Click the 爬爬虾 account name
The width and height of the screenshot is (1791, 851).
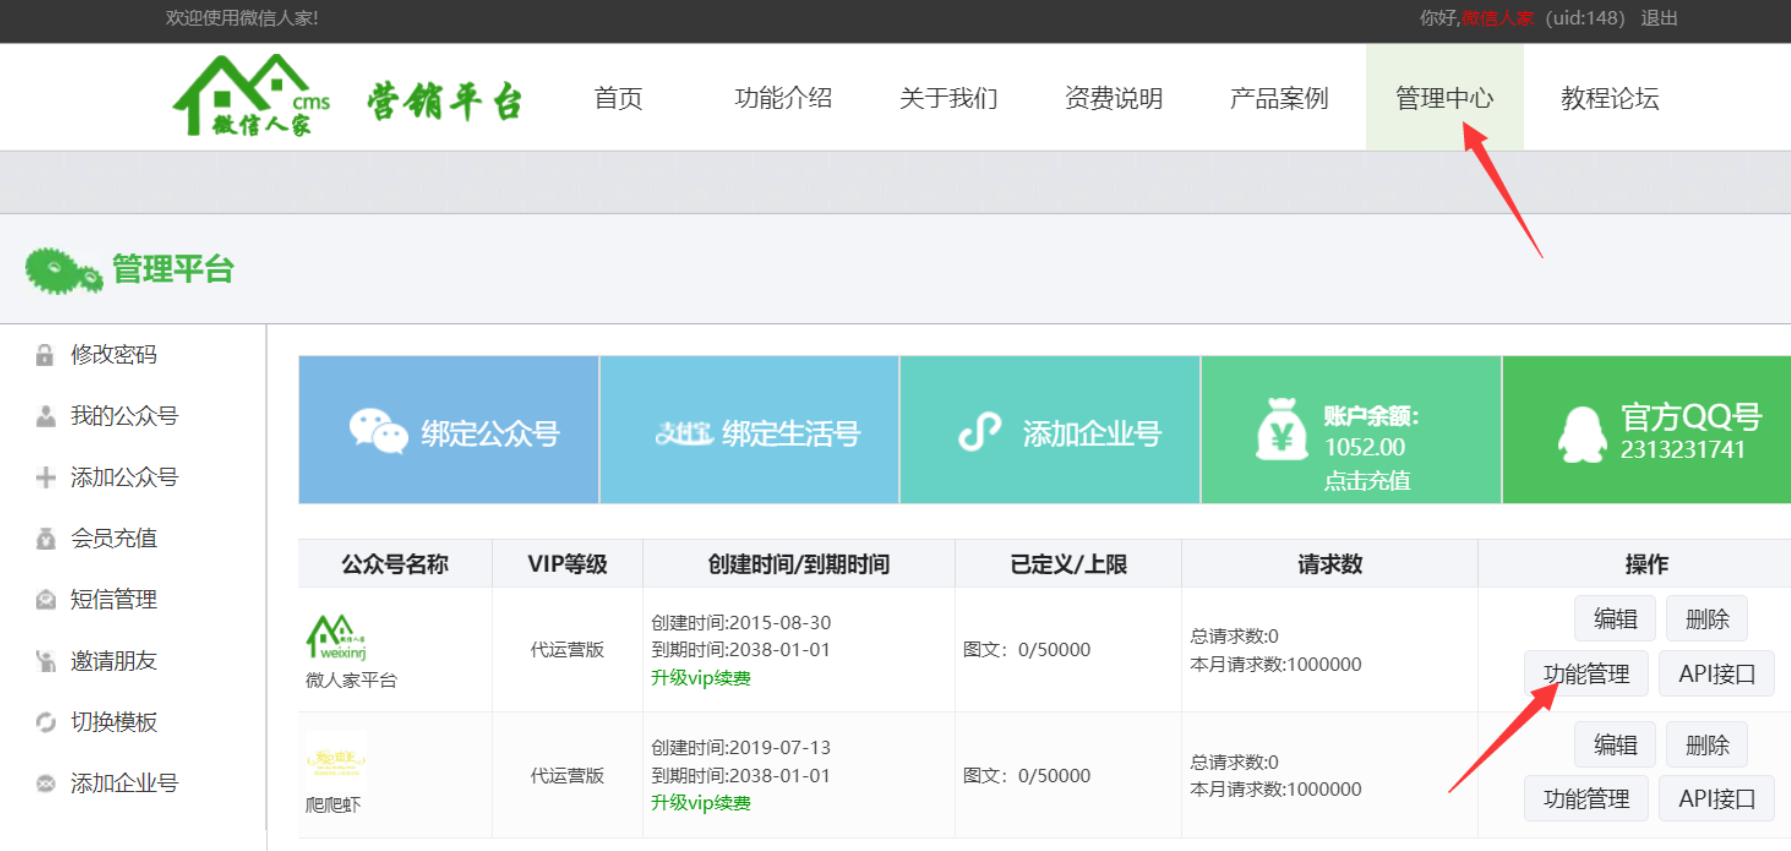pyautogui.click(x=333, y=805)
